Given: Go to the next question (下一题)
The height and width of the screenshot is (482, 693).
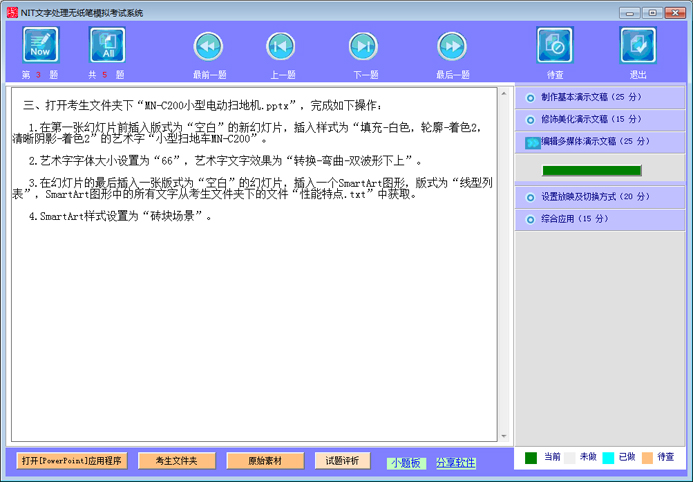Looking at the screenshot, I should click(x=363, y=47).
